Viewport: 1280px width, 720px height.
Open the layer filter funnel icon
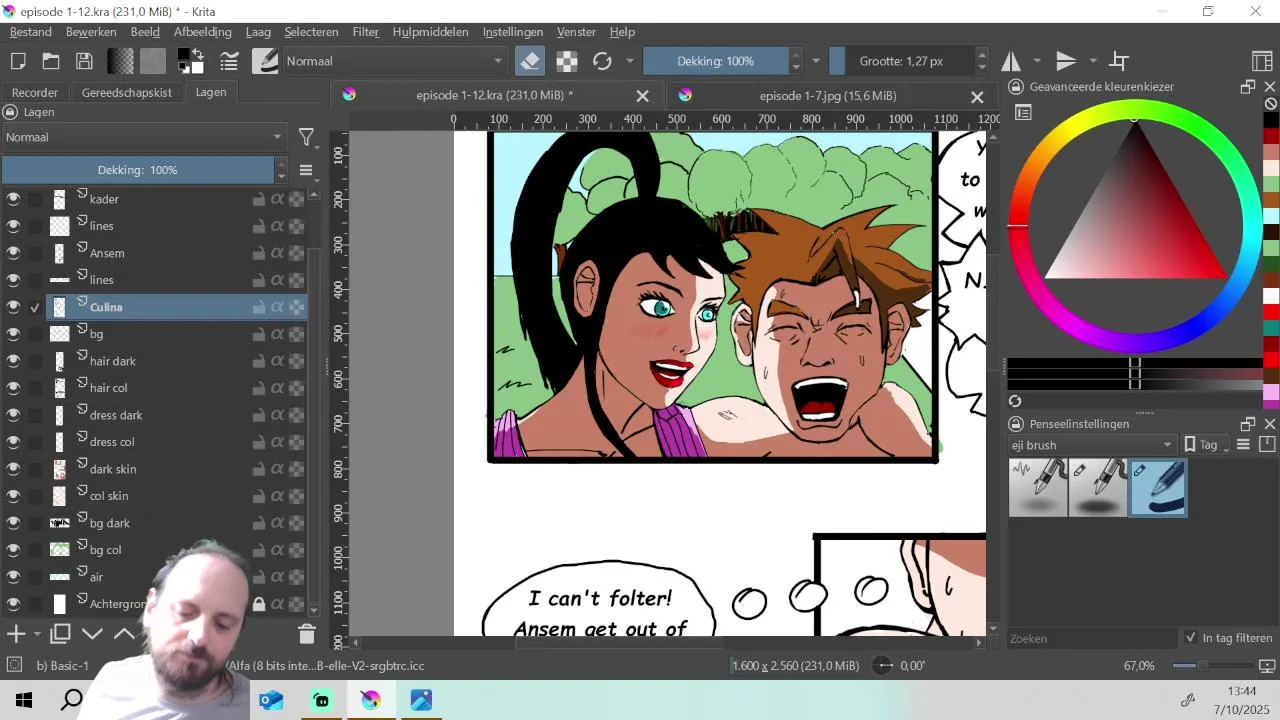coord(306,137)
